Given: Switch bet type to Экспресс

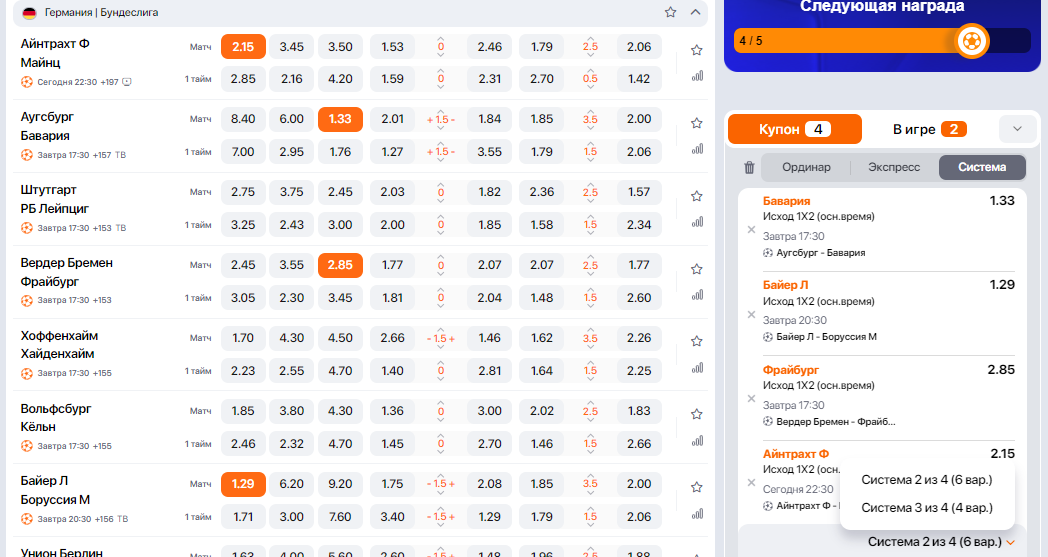Looking at the screenshot, I should (x=894, y=167).
